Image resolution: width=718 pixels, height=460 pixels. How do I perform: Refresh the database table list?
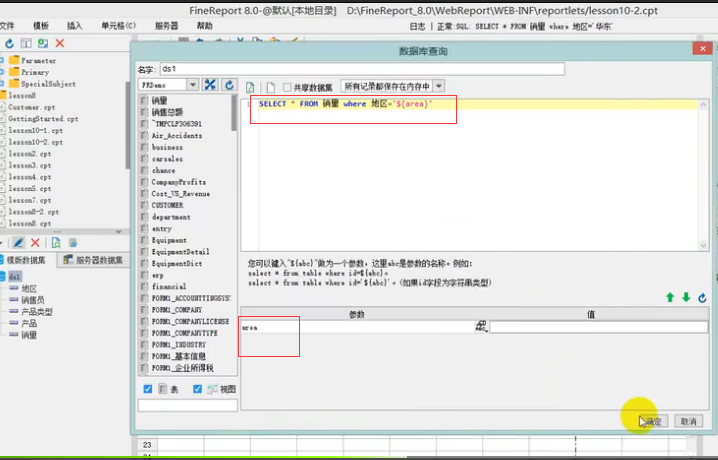tap(229, 85)
